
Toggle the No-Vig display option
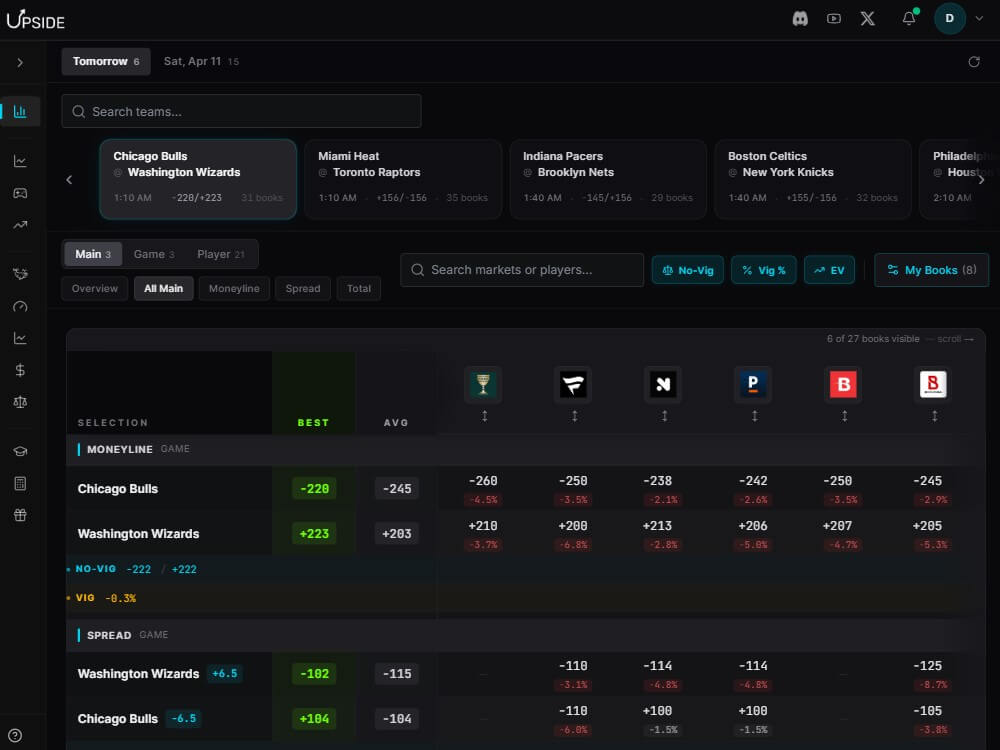[x=687, y=269]
